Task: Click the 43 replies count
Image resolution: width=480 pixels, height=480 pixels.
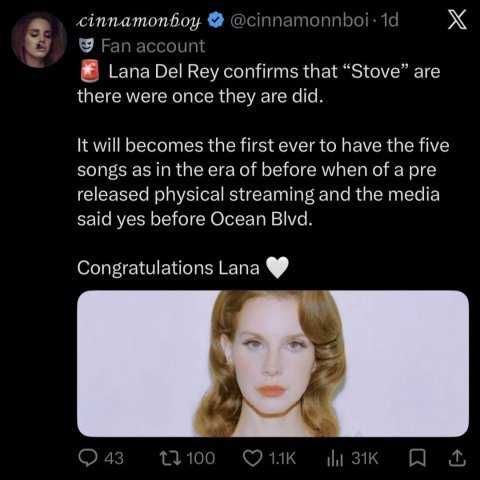Action: pos(114,458)
